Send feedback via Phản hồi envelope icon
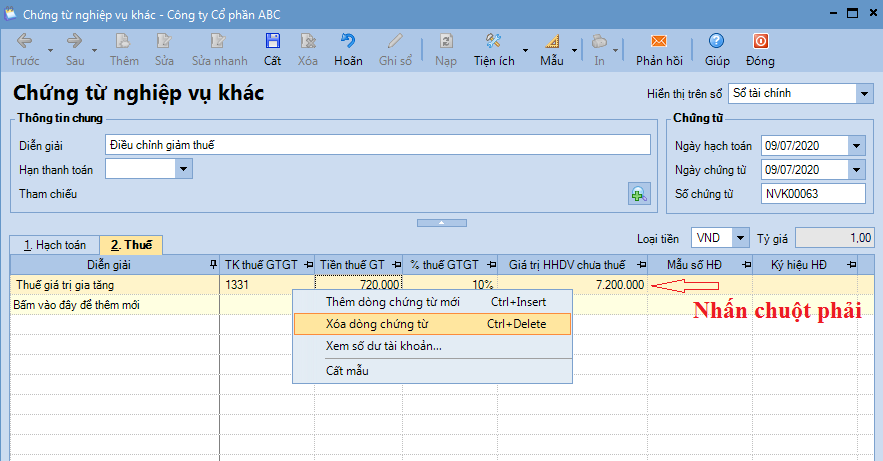883x461 pixels. point(659,41)
